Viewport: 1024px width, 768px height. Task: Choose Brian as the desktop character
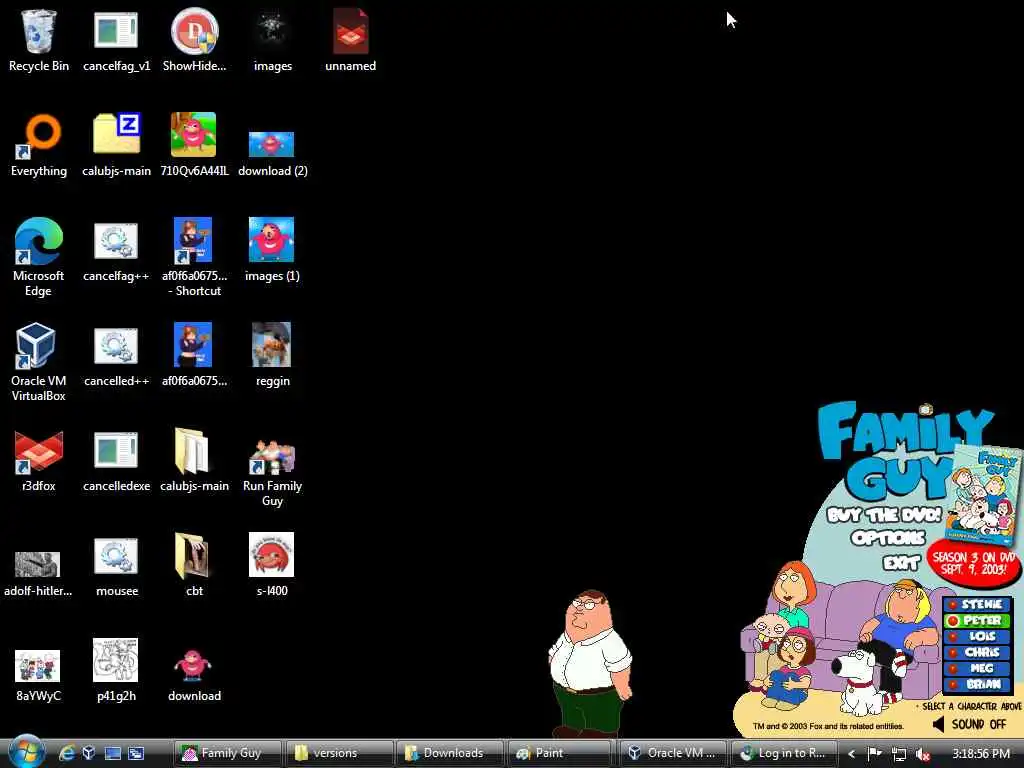point(976,684)
